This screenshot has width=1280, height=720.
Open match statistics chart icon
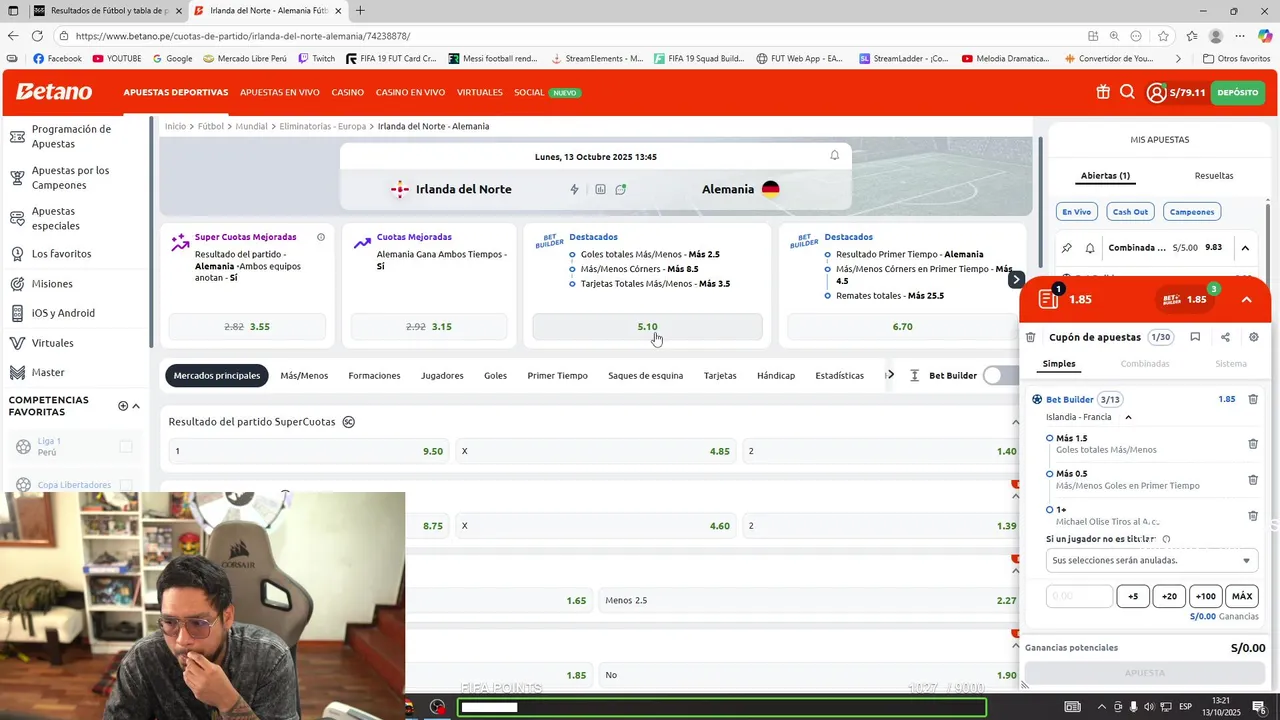click(600, 189)
